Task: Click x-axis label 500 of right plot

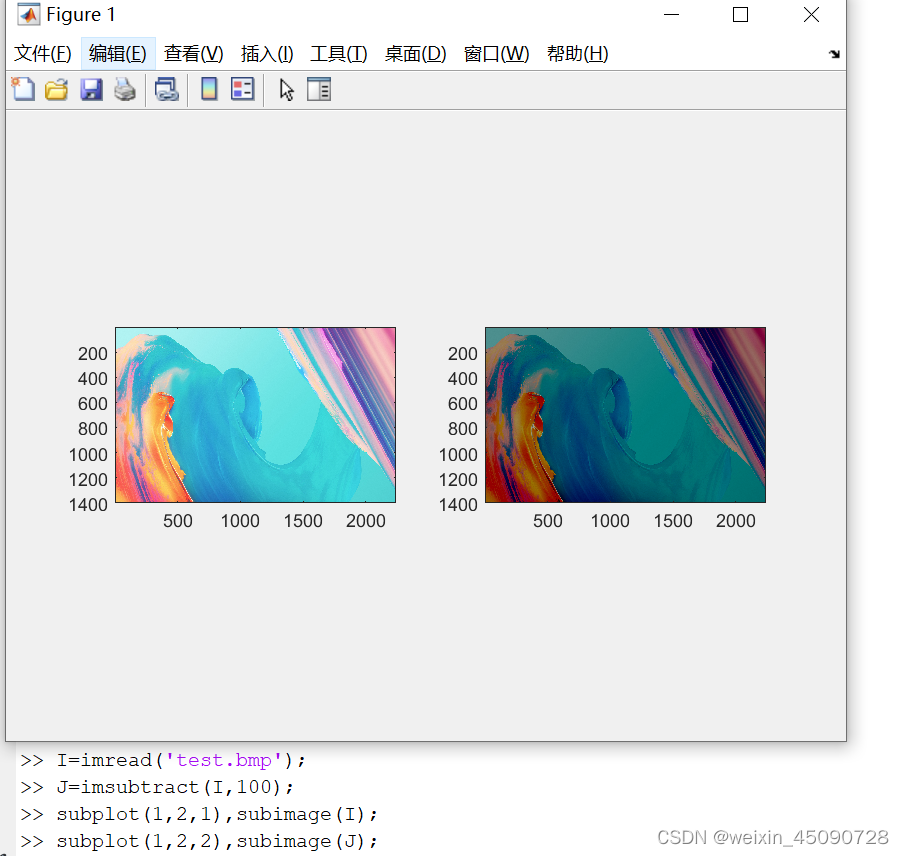Action: point(548,521)
